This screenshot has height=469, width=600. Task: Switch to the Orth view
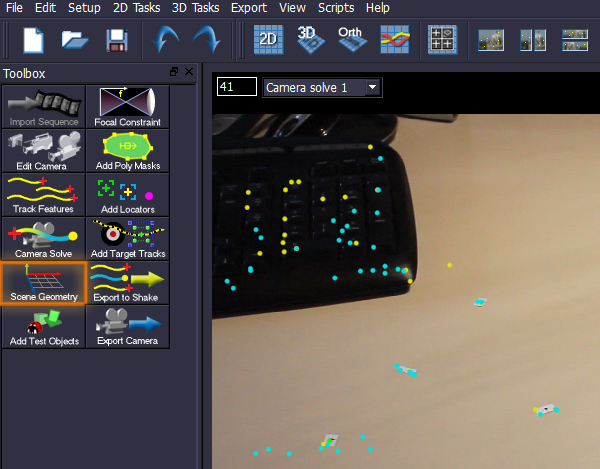[x=352, y=39]
